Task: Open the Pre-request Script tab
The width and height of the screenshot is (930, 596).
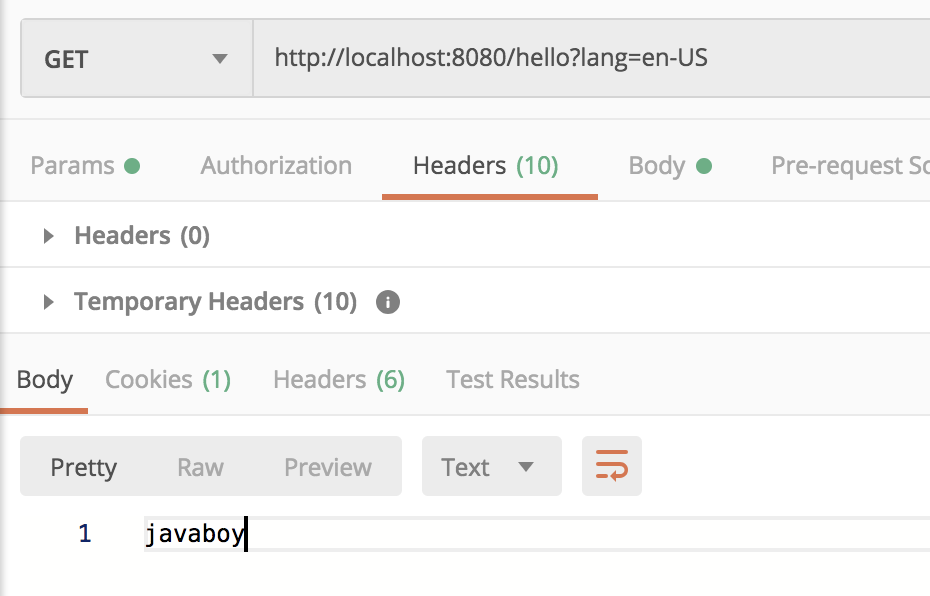Action: coord(850,166)
